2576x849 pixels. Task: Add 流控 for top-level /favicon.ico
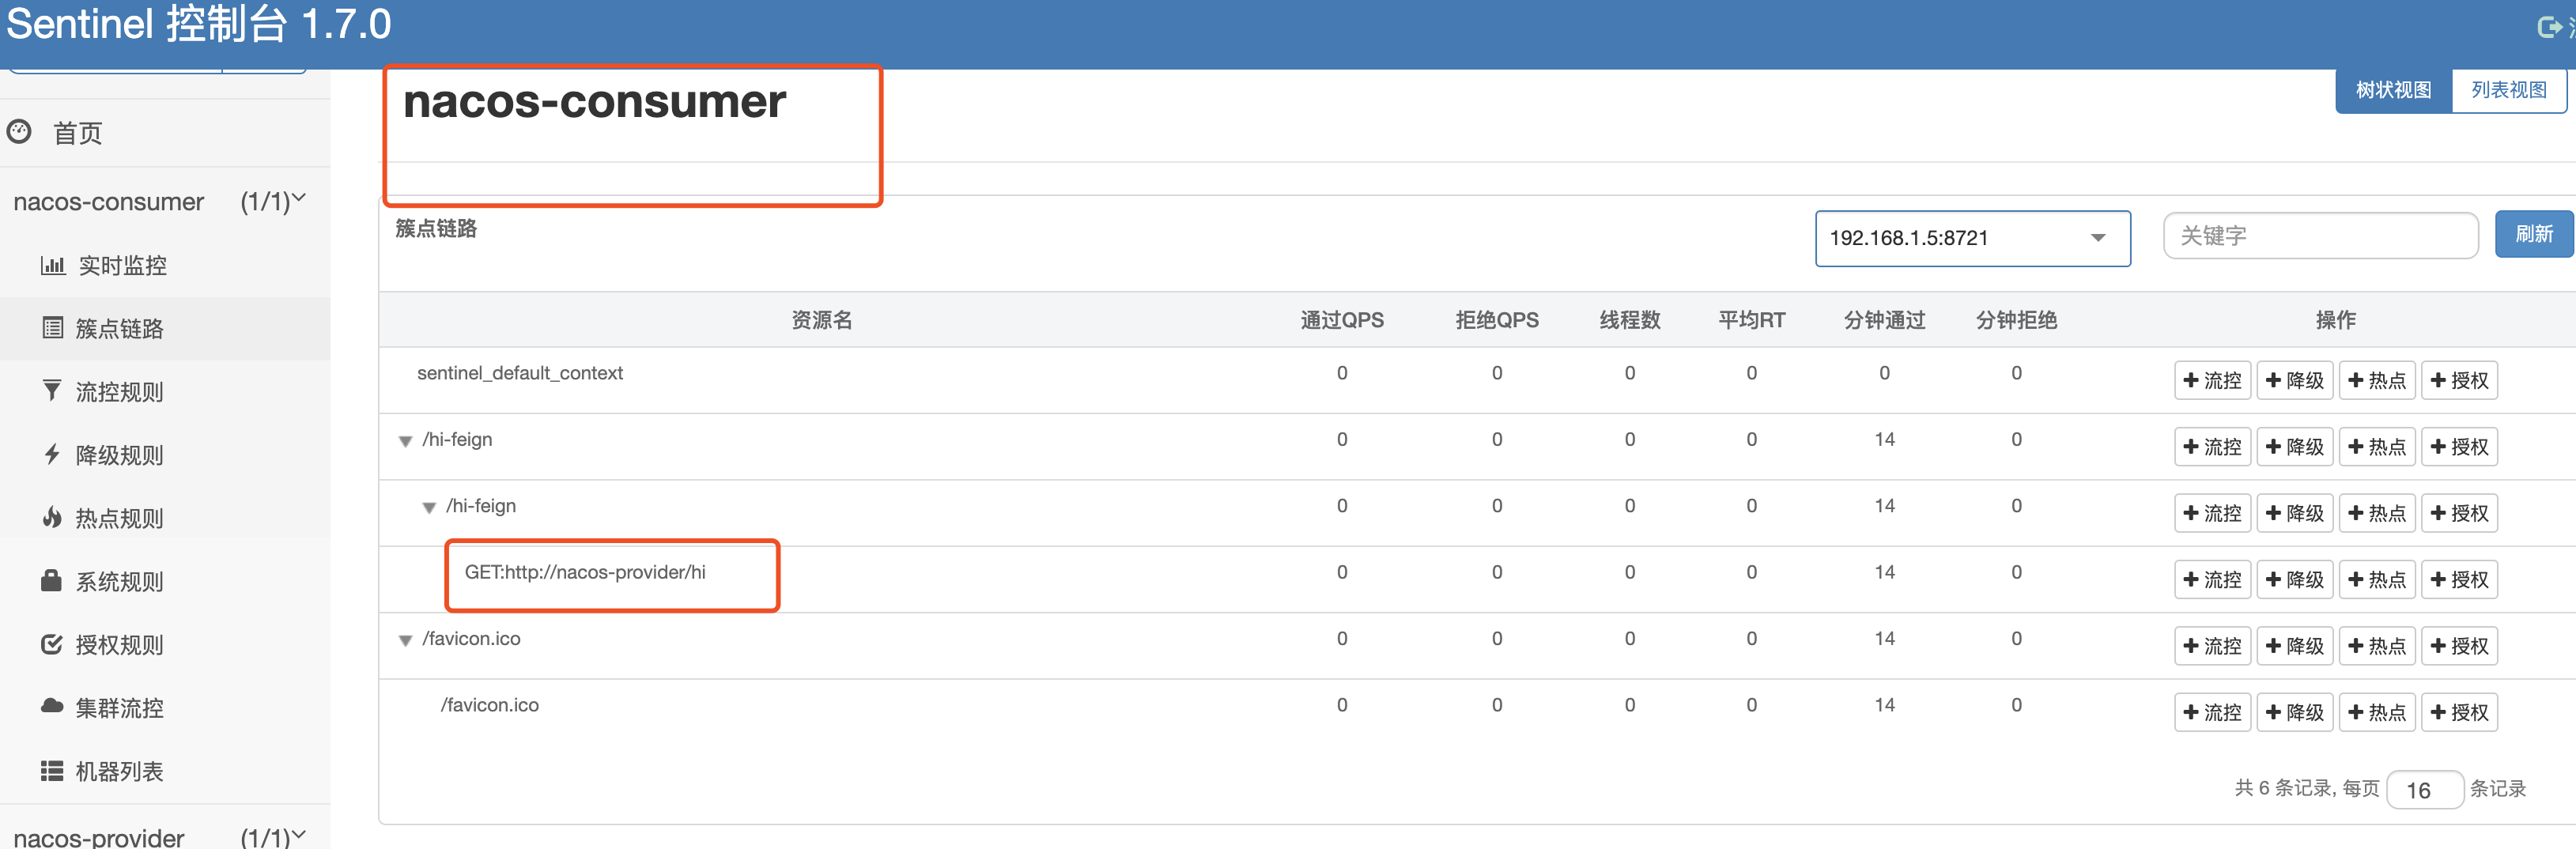pyautogui.click(x=2212, y=646)
